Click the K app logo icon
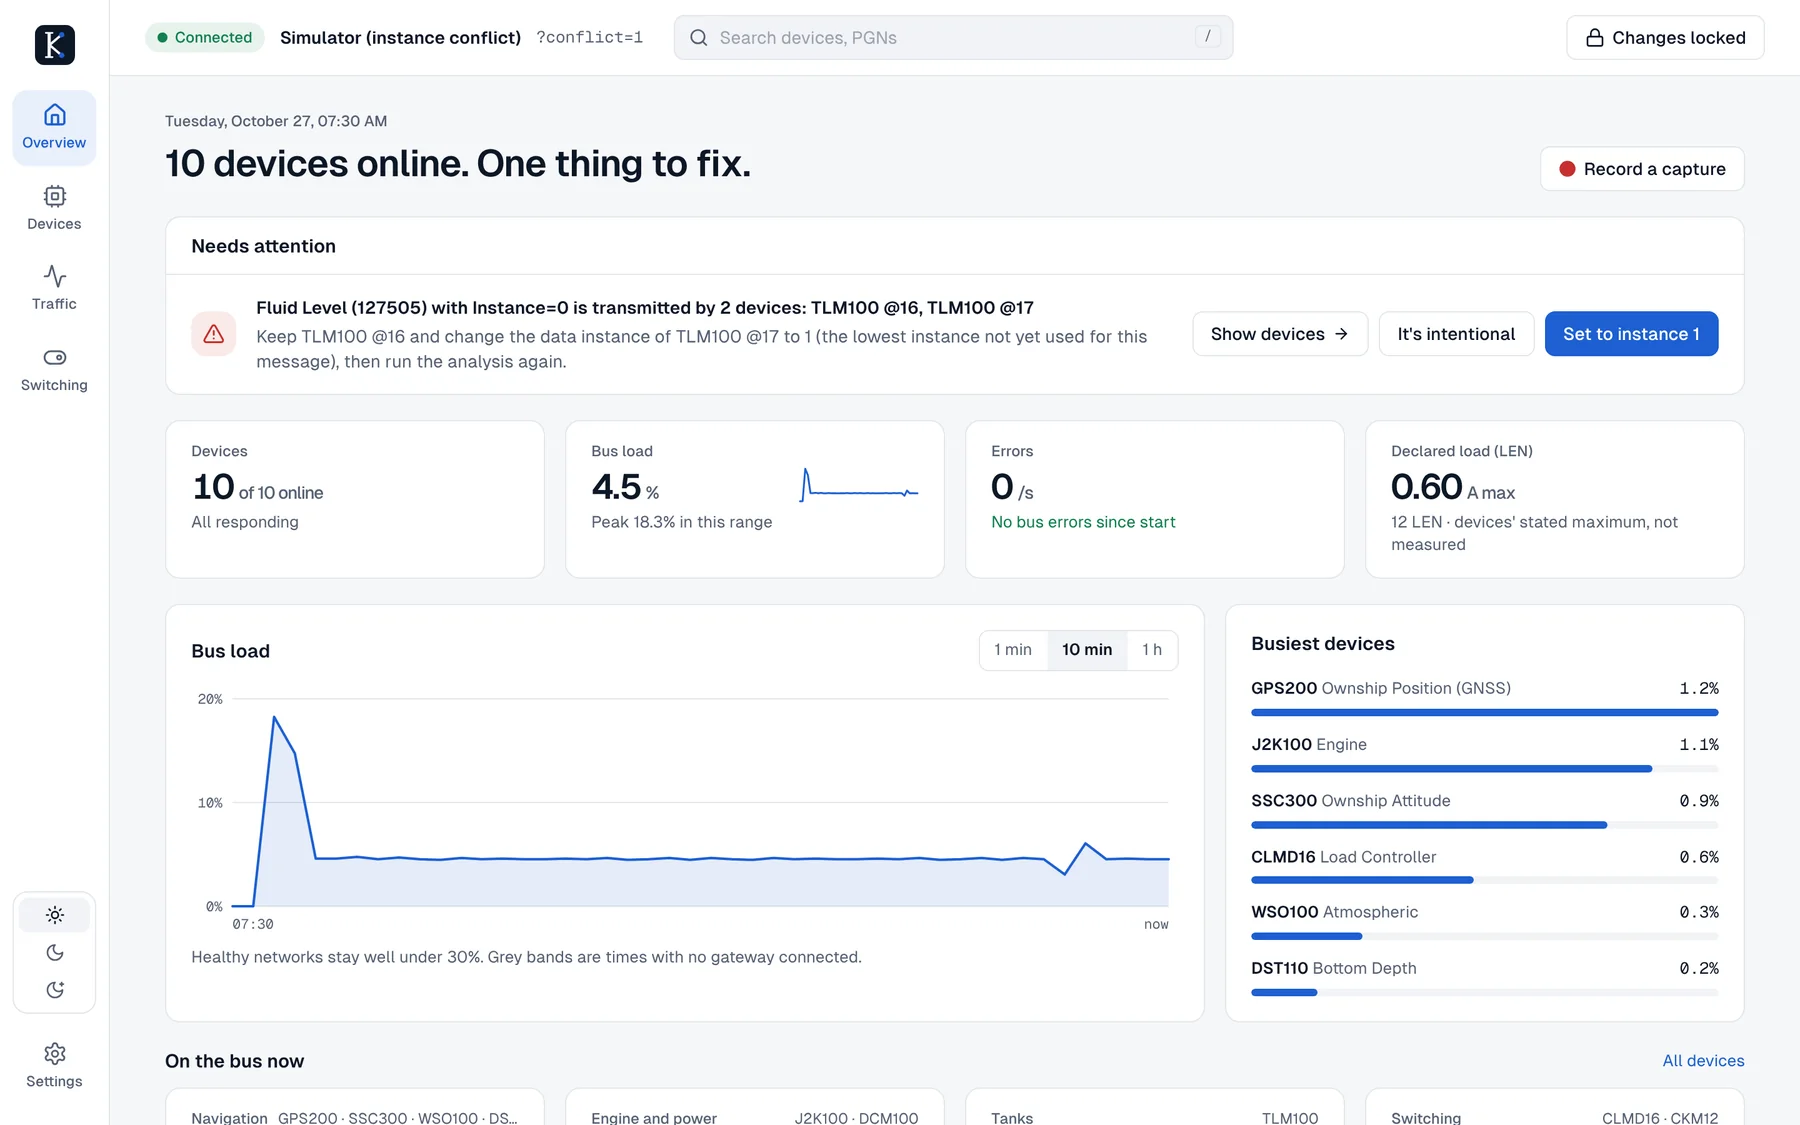This screenshot has width=1800, height=1125. tap(55, 45)
